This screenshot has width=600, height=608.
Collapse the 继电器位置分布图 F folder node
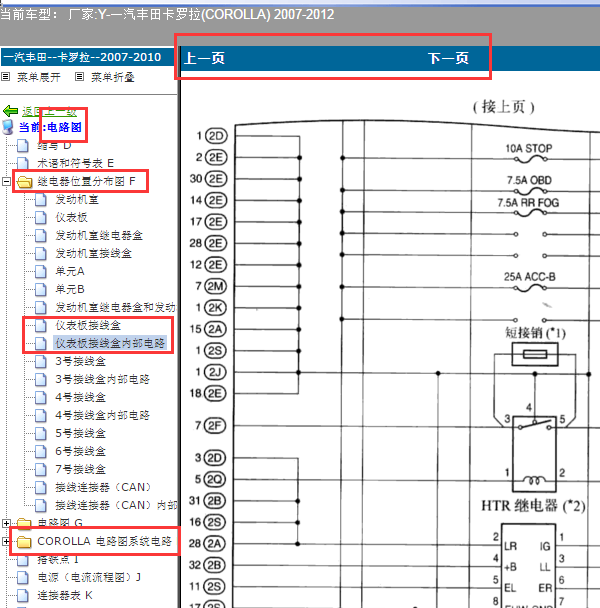tap(6, 181)
